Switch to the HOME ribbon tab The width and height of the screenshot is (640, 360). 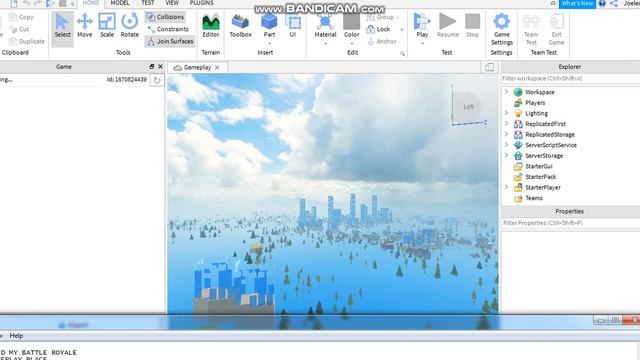[x=91, y=3]
